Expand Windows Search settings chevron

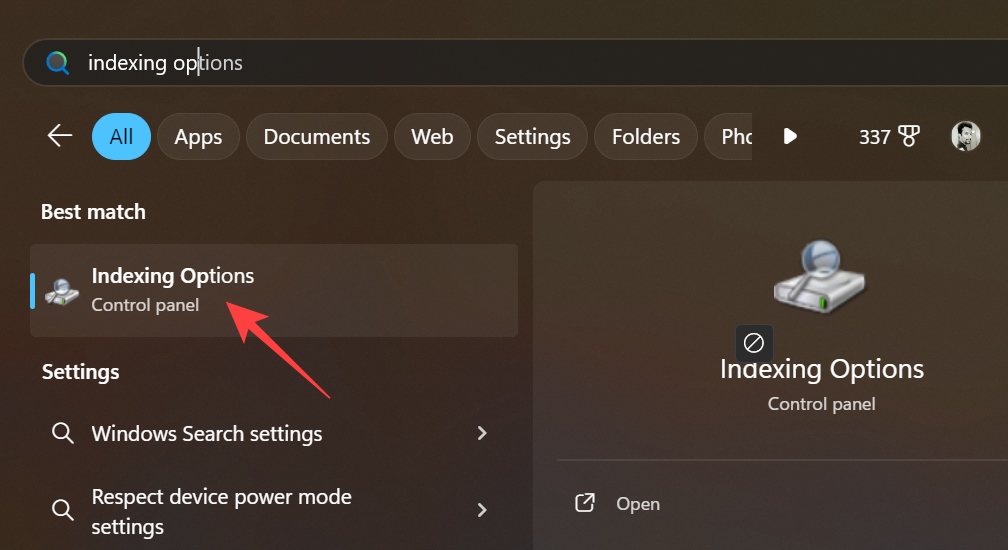point(482,433)
